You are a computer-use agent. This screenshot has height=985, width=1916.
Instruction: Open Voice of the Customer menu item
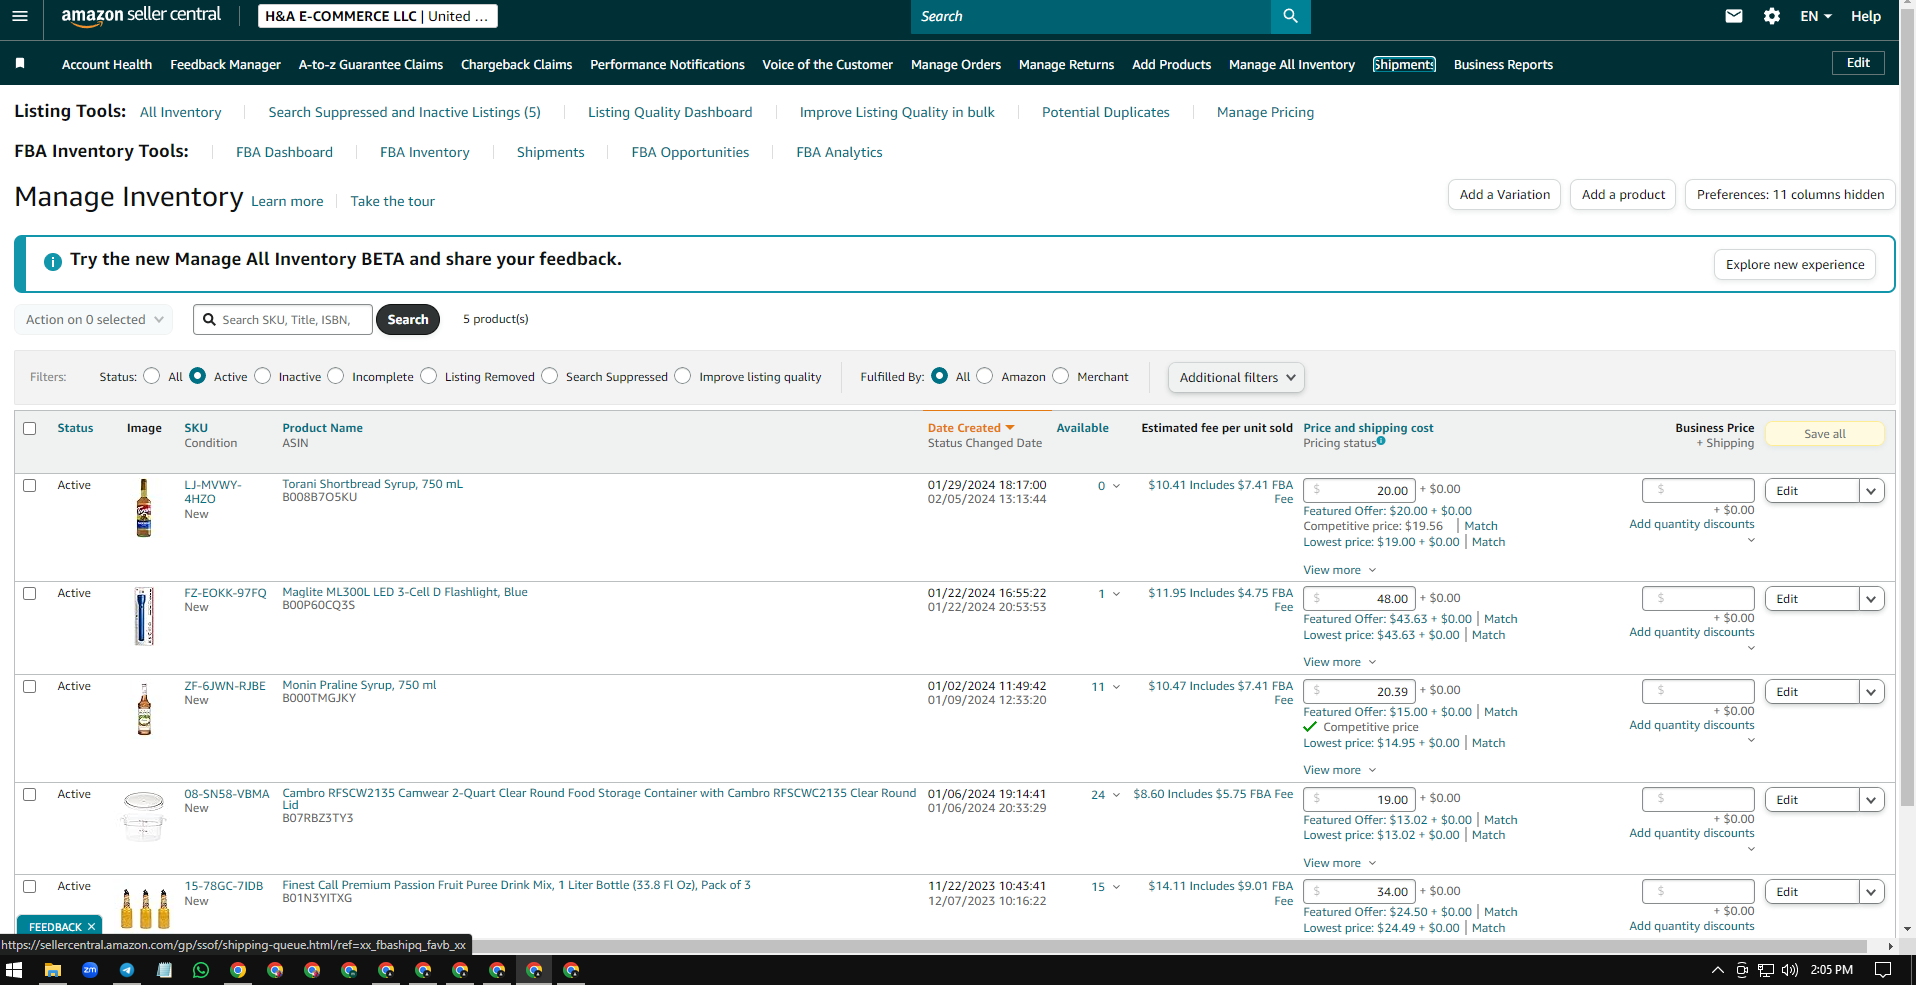coord(827,64)
